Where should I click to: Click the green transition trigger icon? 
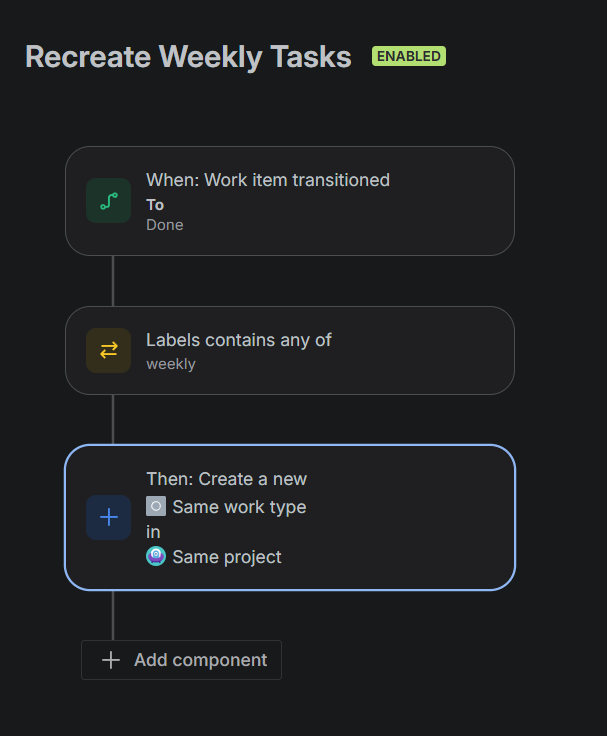click(108, 201)
